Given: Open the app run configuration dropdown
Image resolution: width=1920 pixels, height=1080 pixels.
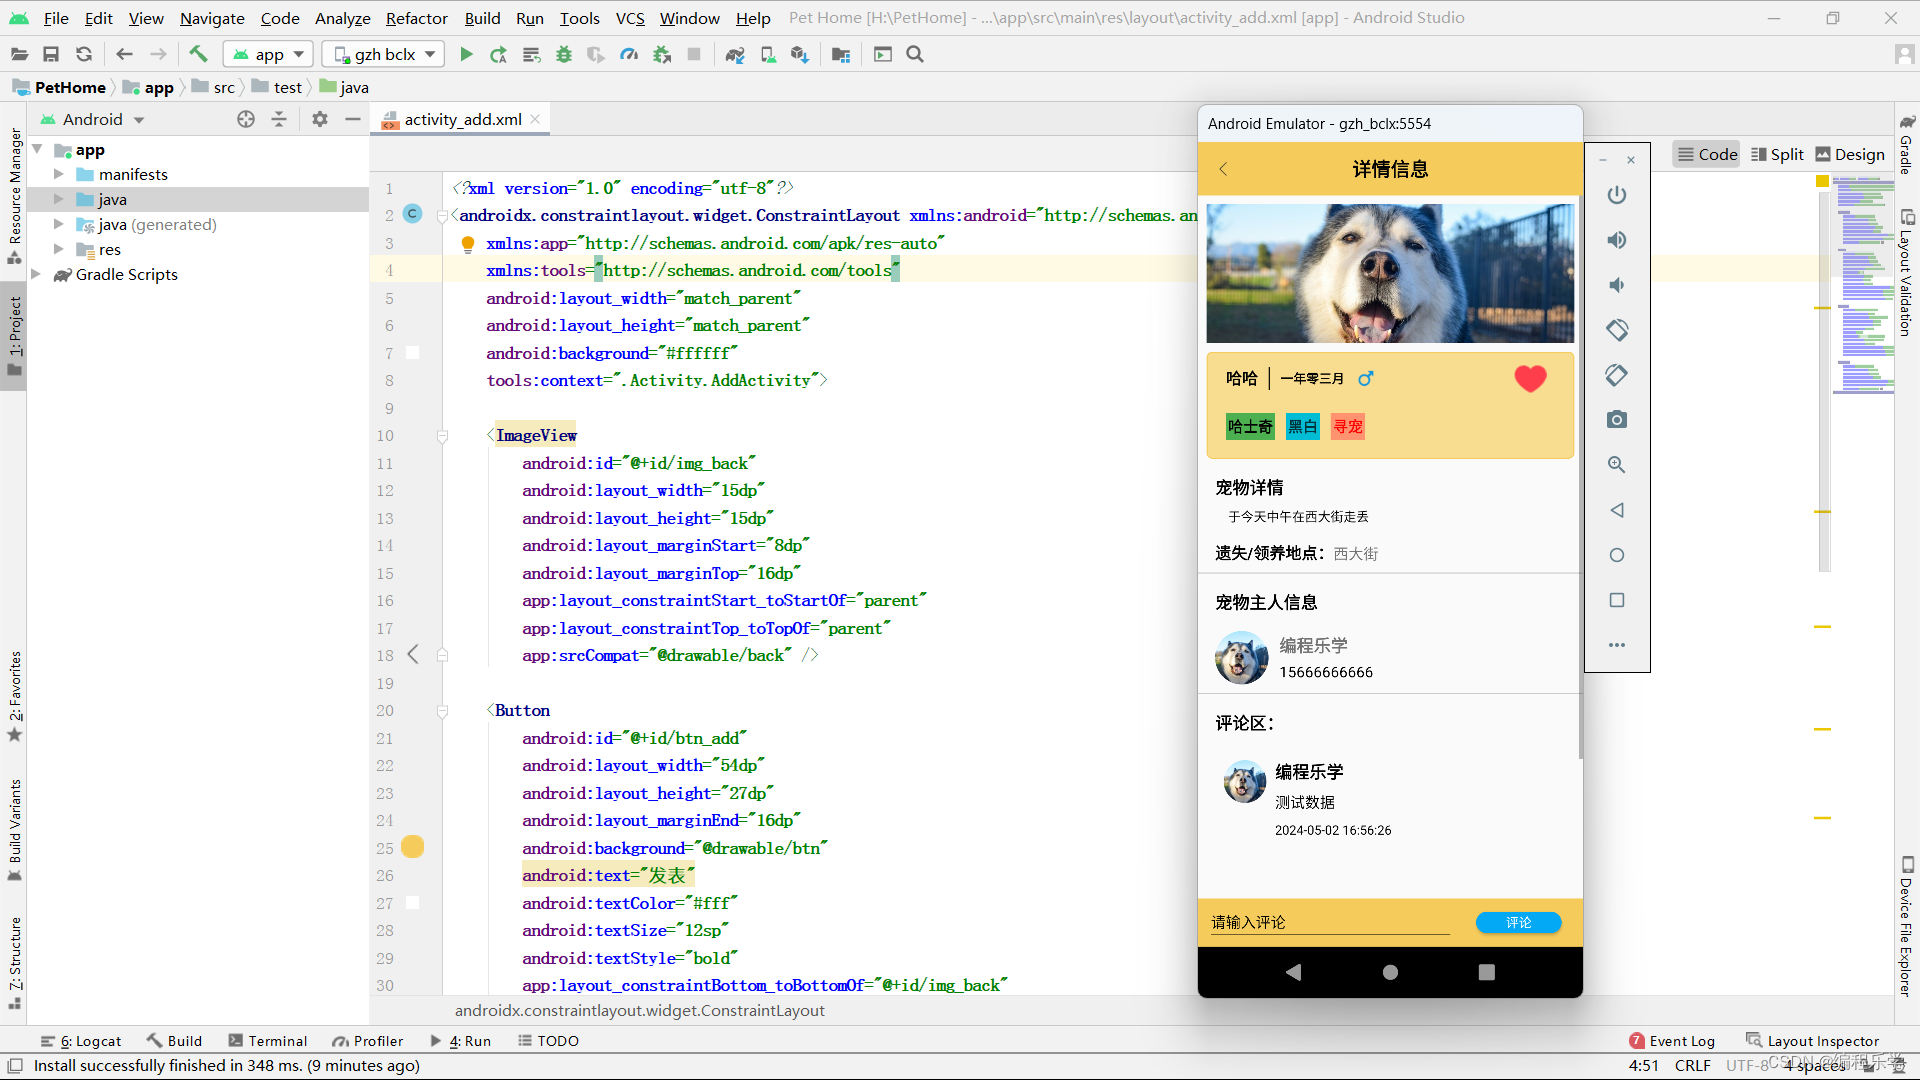Looking at the screenshot, I should [x=268, y=55].
